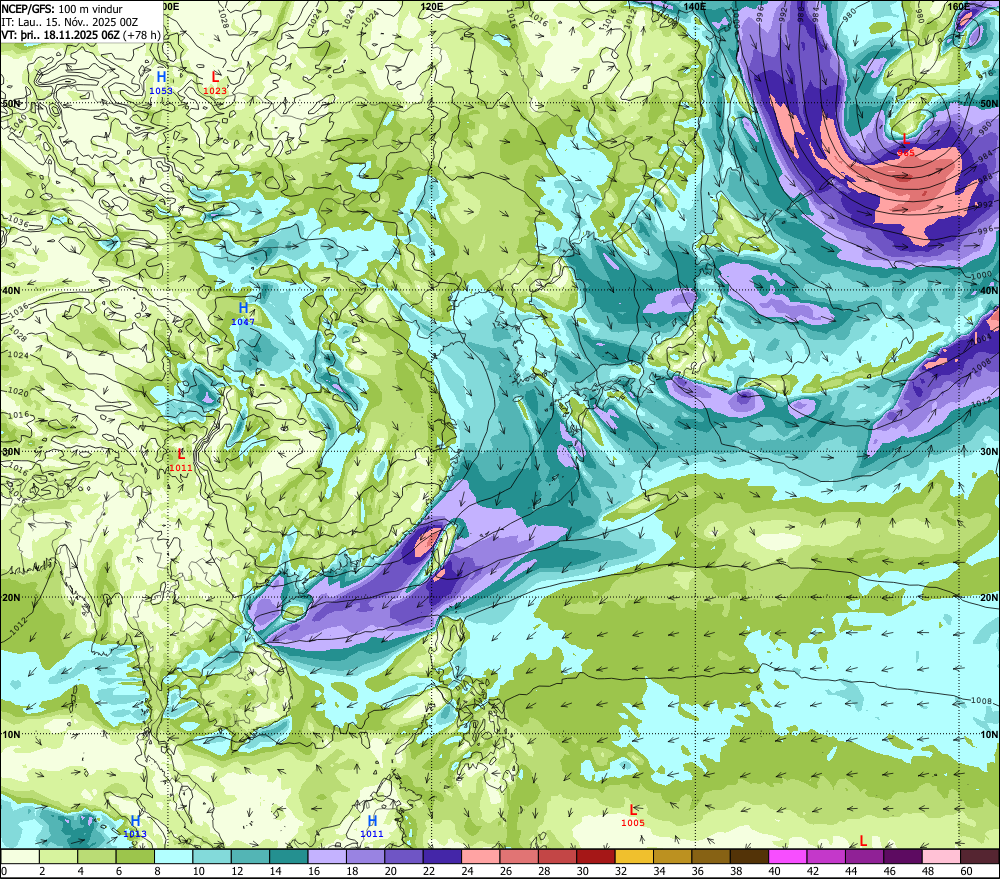Click the legend value 60
The width and height of the screenshot is (1000, 879).
pos(966,871)
